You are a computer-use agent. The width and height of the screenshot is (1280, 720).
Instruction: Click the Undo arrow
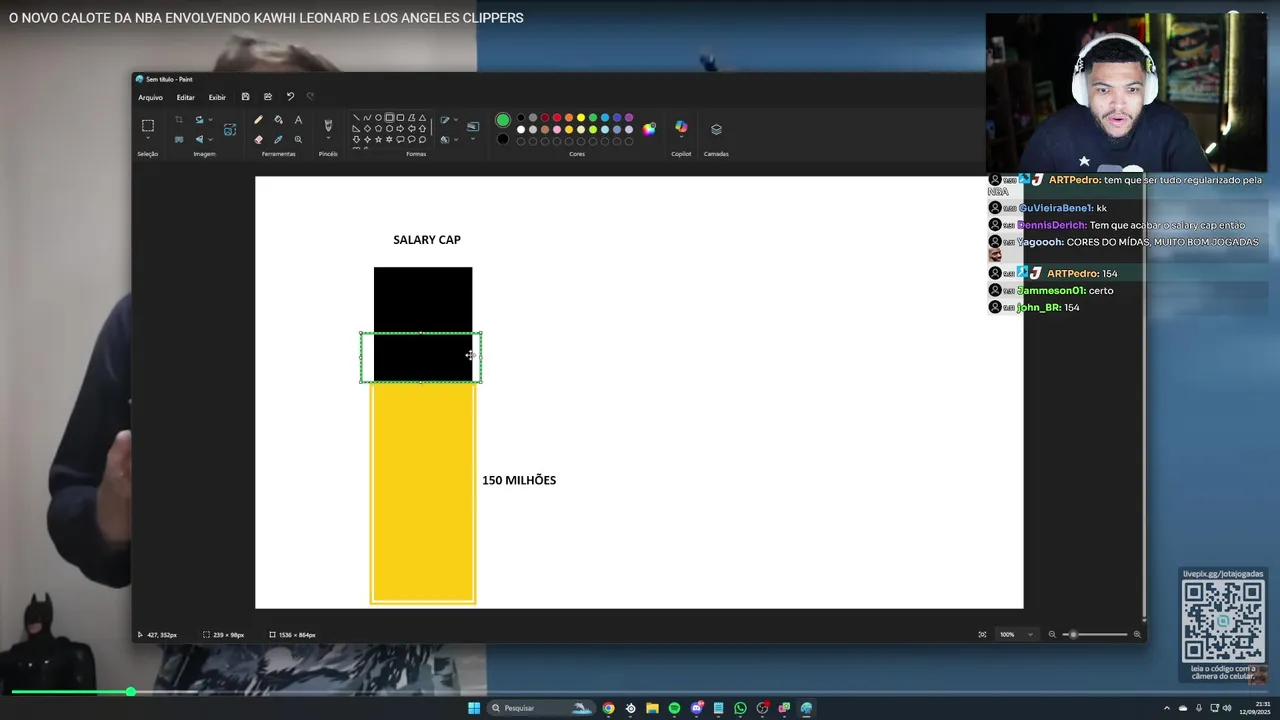click(x=290, y=97)
